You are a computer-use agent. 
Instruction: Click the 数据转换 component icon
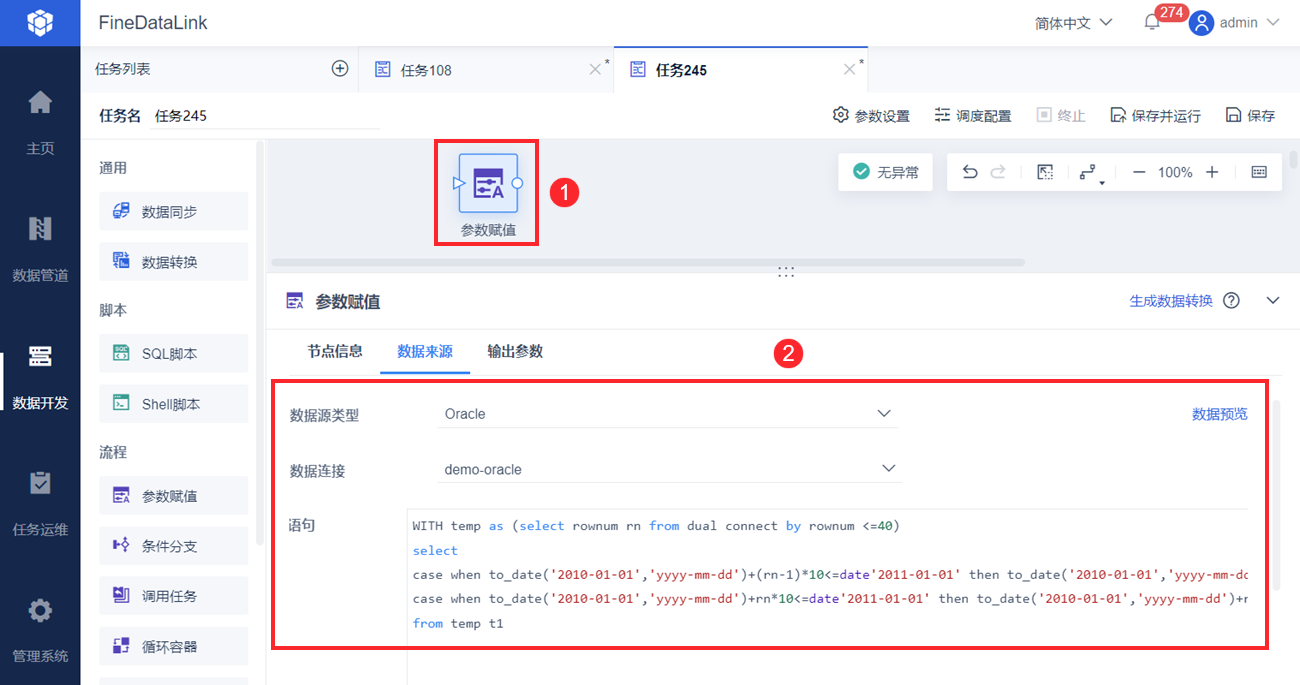pos(121,261)
